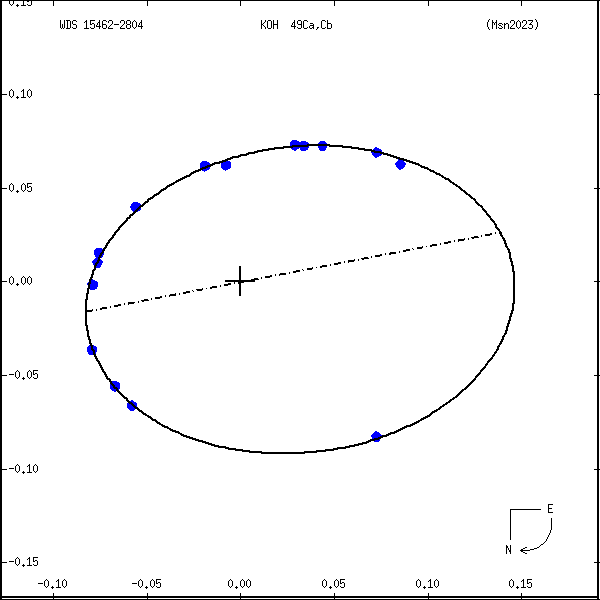
Task: Click the black cross marking the origin
Action: 240,281
